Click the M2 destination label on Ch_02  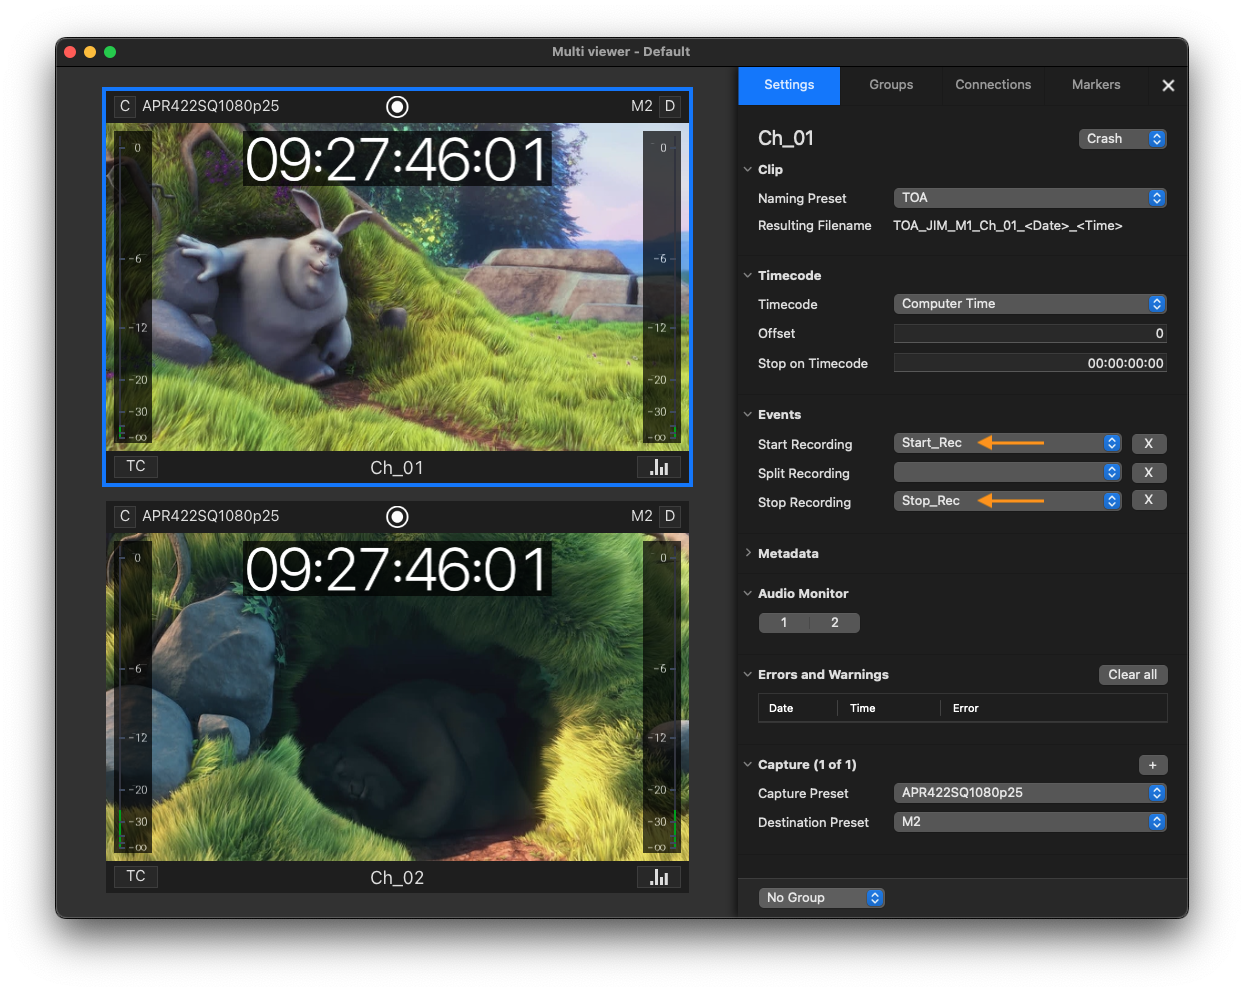coord(642,516)
